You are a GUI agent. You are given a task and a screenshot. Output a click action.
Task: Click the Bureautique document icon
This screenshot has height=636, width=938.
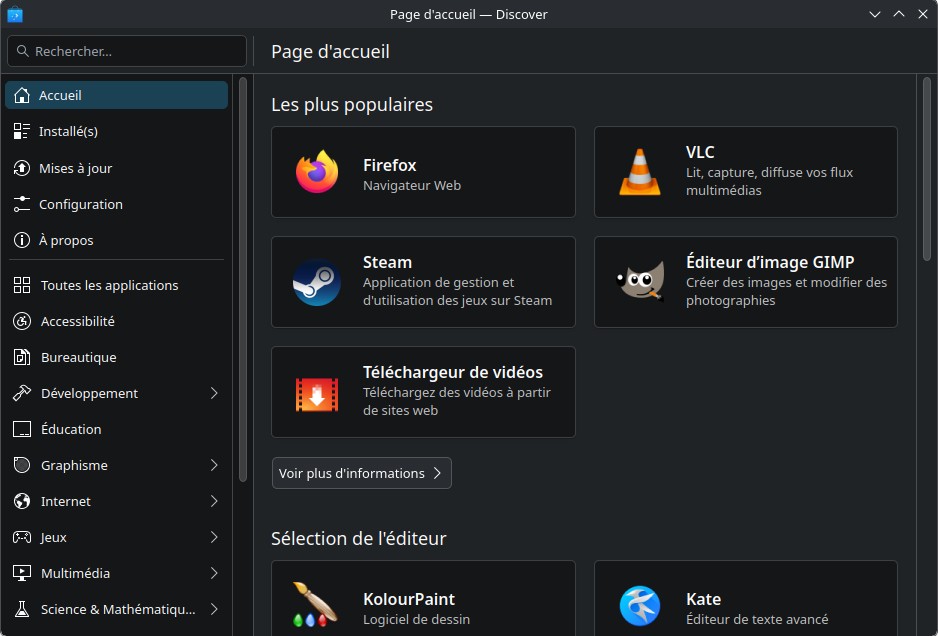(22, 357)
